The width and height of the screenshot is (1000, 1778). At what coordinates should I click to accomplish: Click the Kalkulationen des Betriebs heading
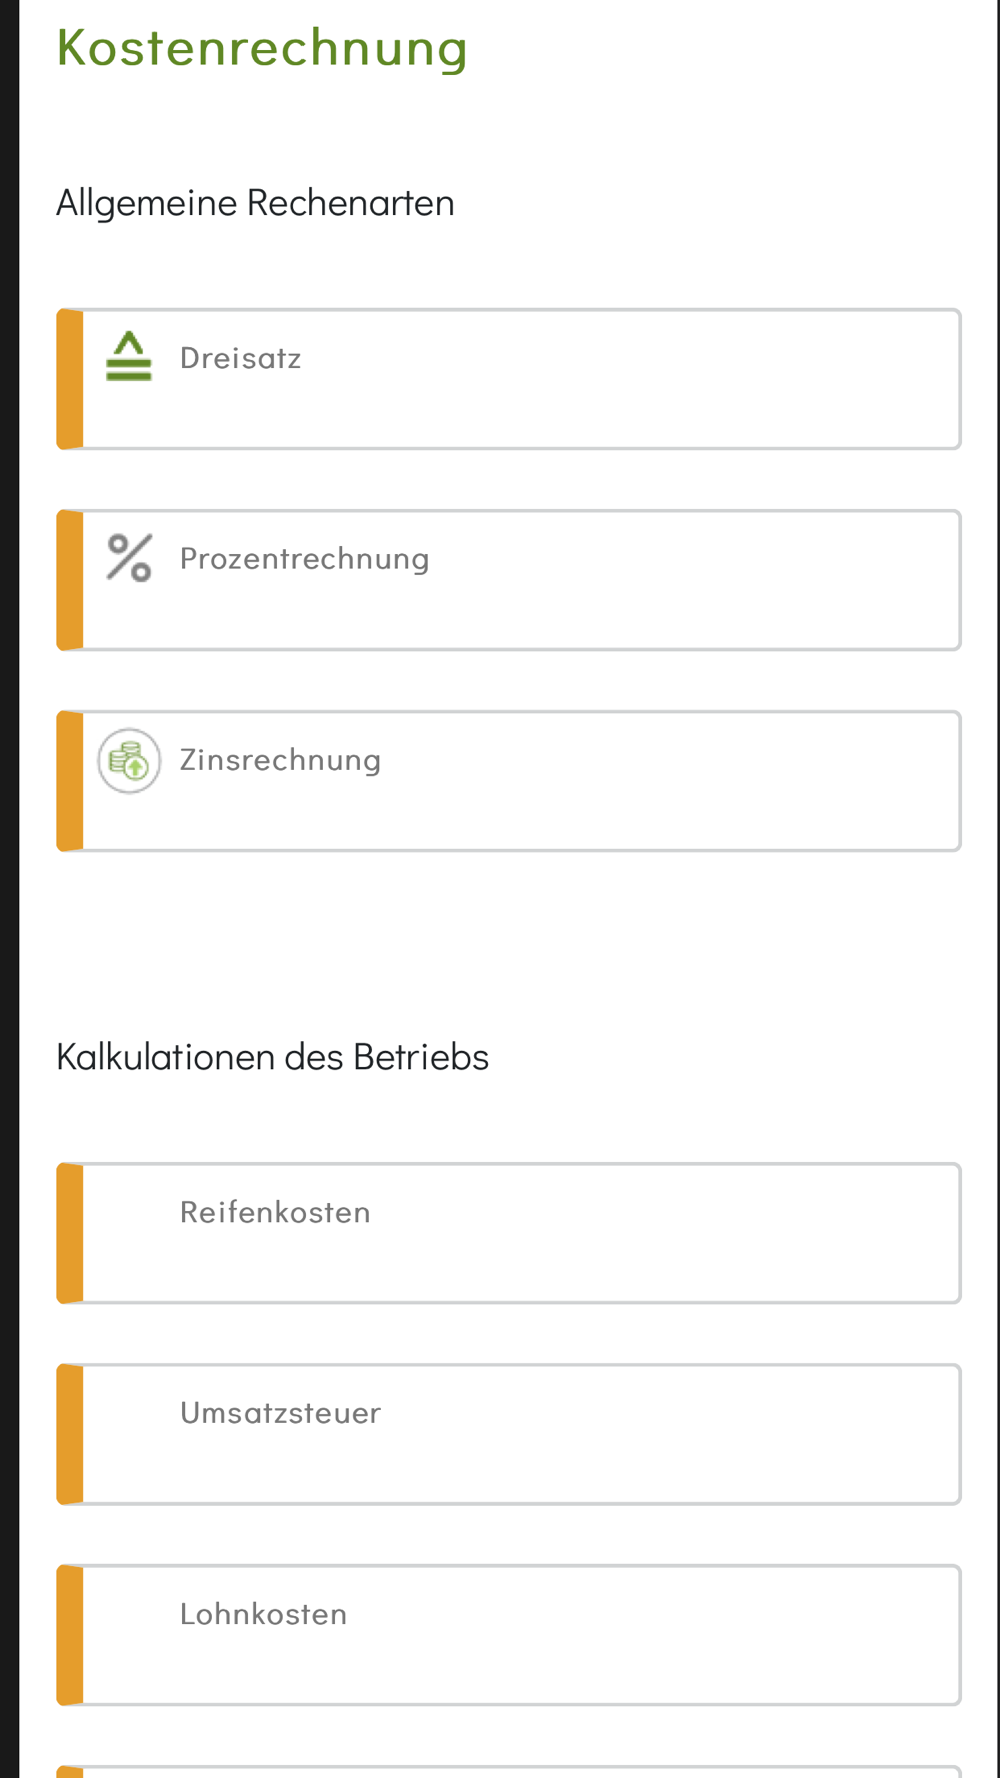[272, 1057]
